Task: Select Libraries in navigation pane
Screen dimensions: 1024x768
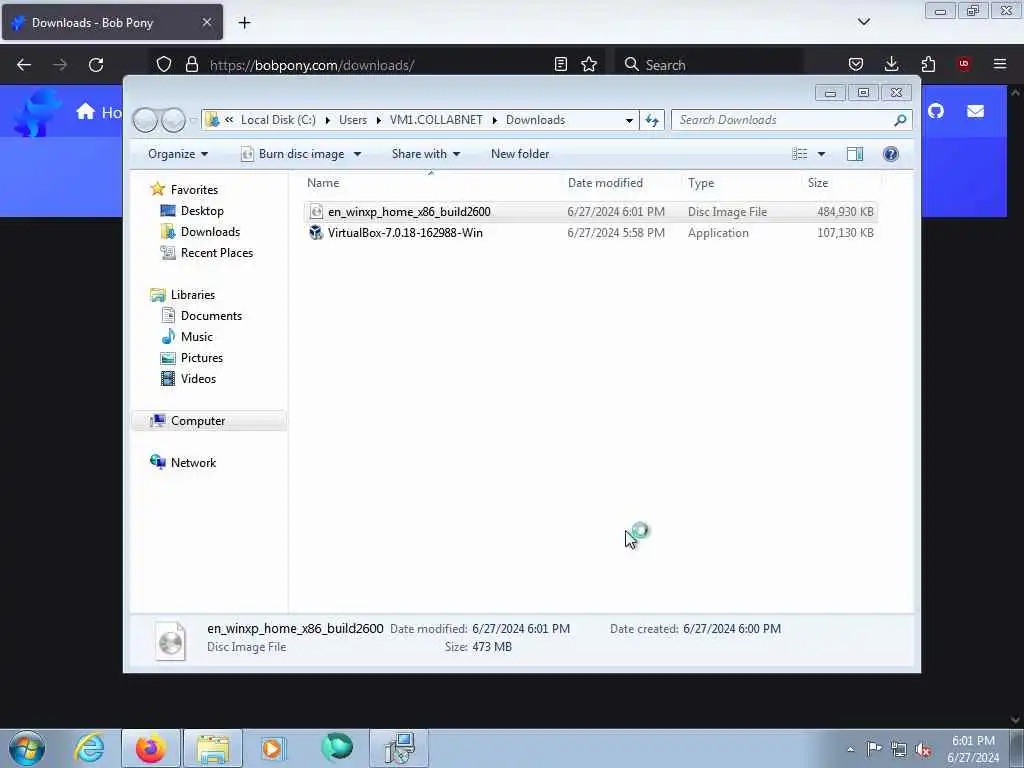Action: (x=193, y=295)
